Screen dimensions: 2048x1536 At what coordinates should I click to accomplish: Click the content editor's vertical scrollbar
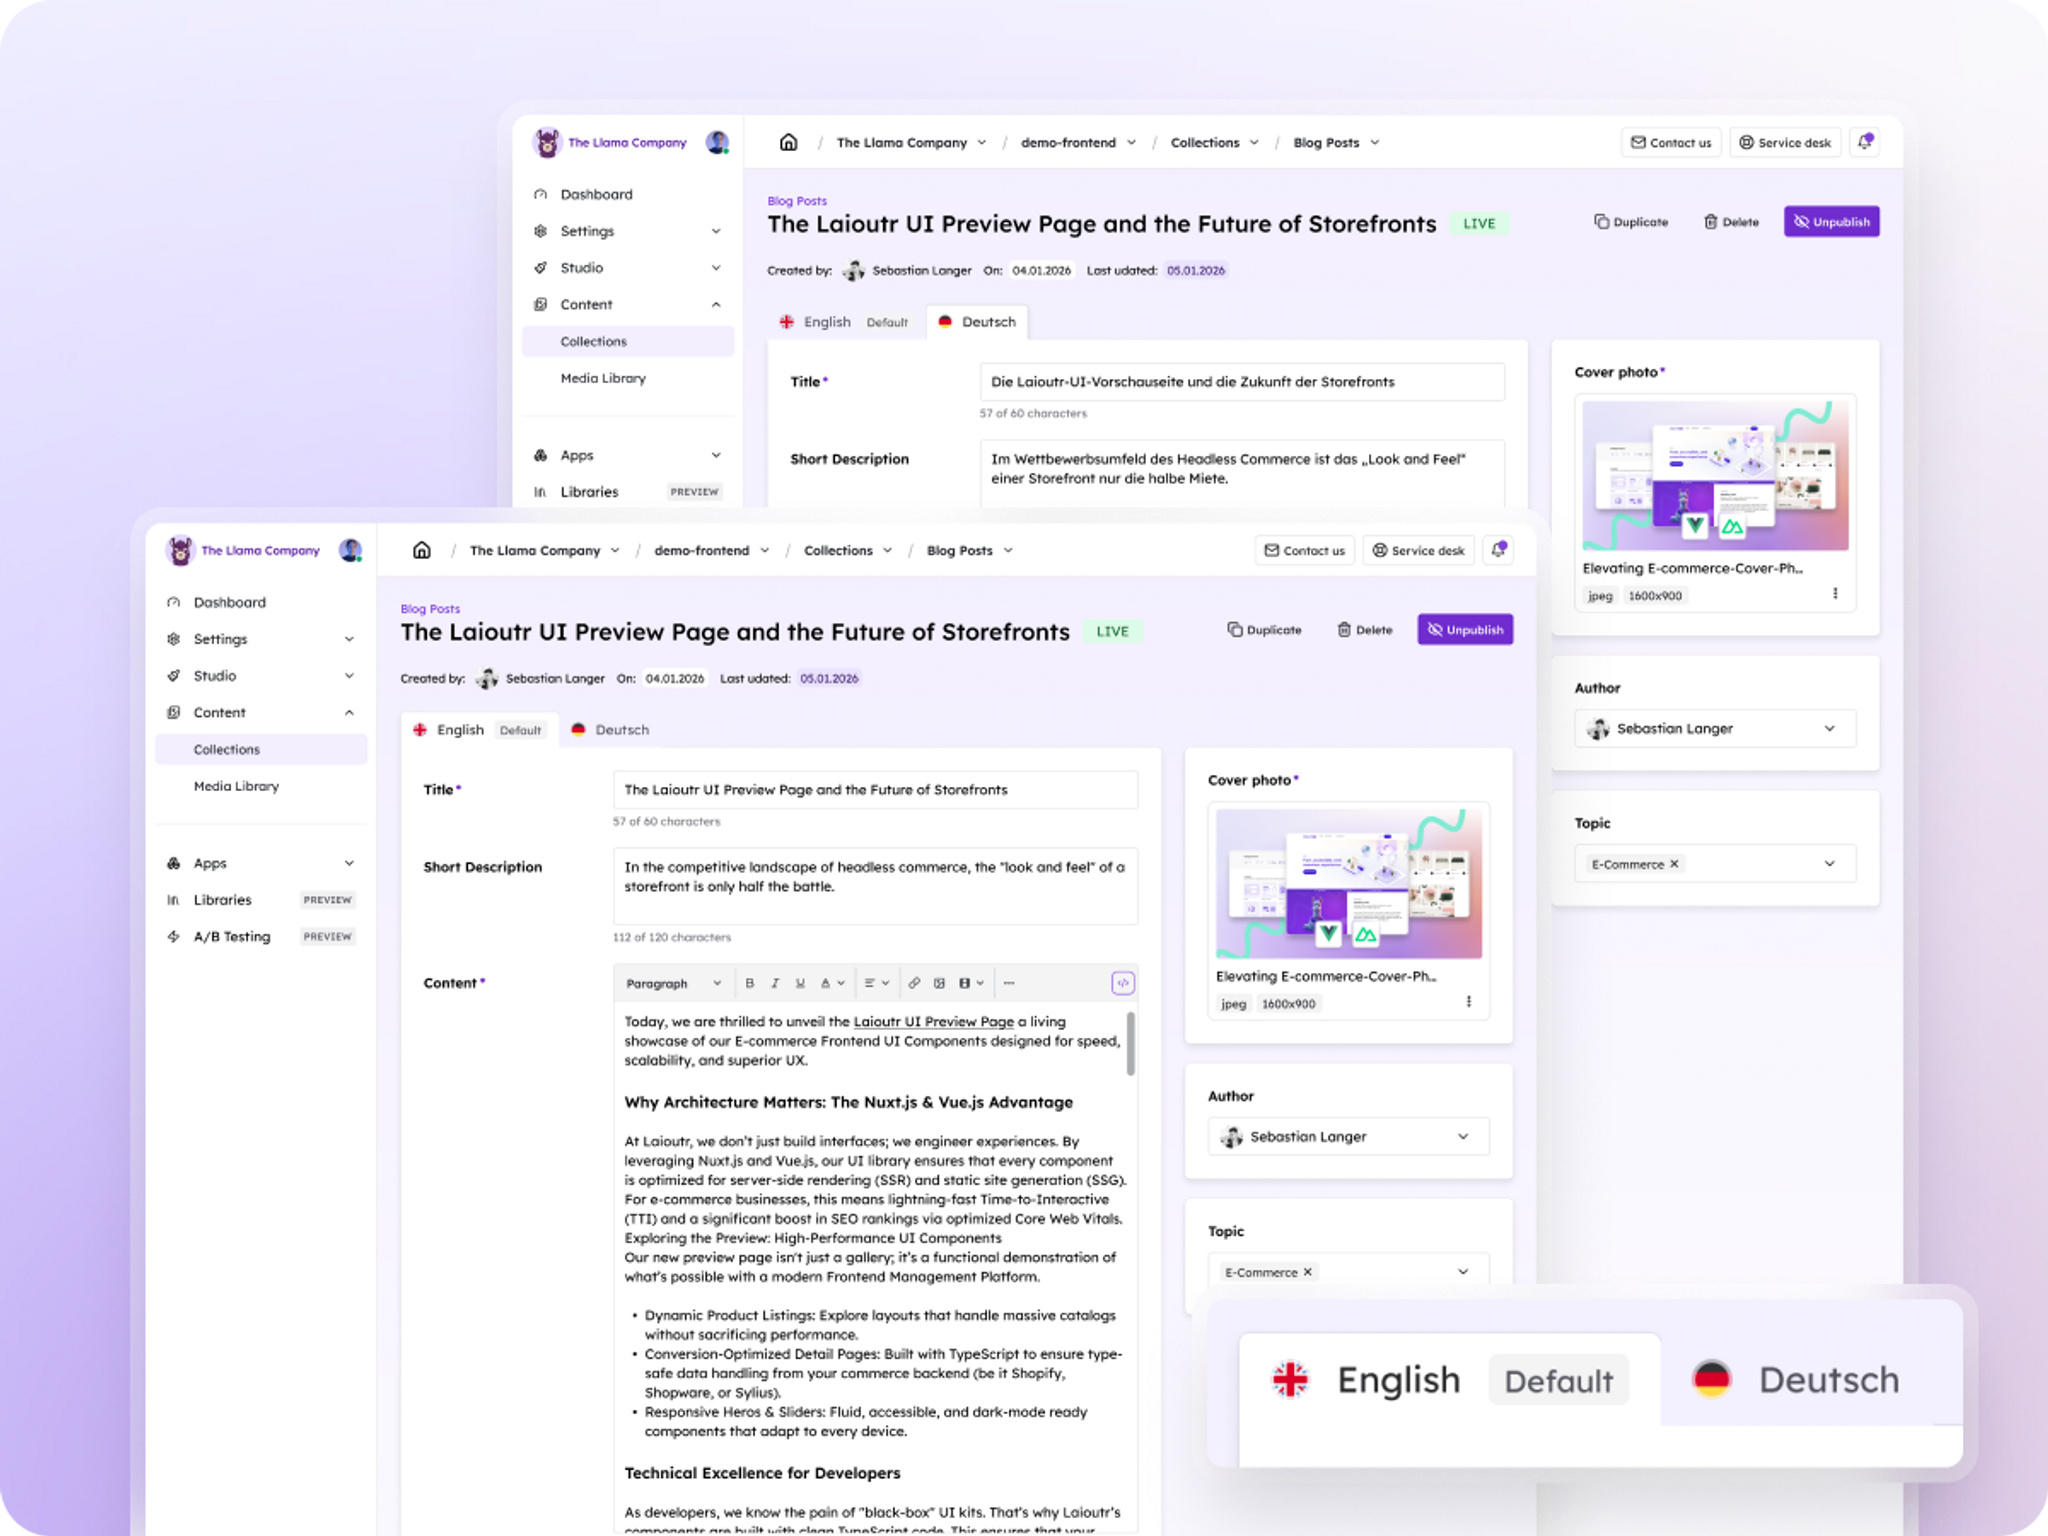(1130, 1044)
